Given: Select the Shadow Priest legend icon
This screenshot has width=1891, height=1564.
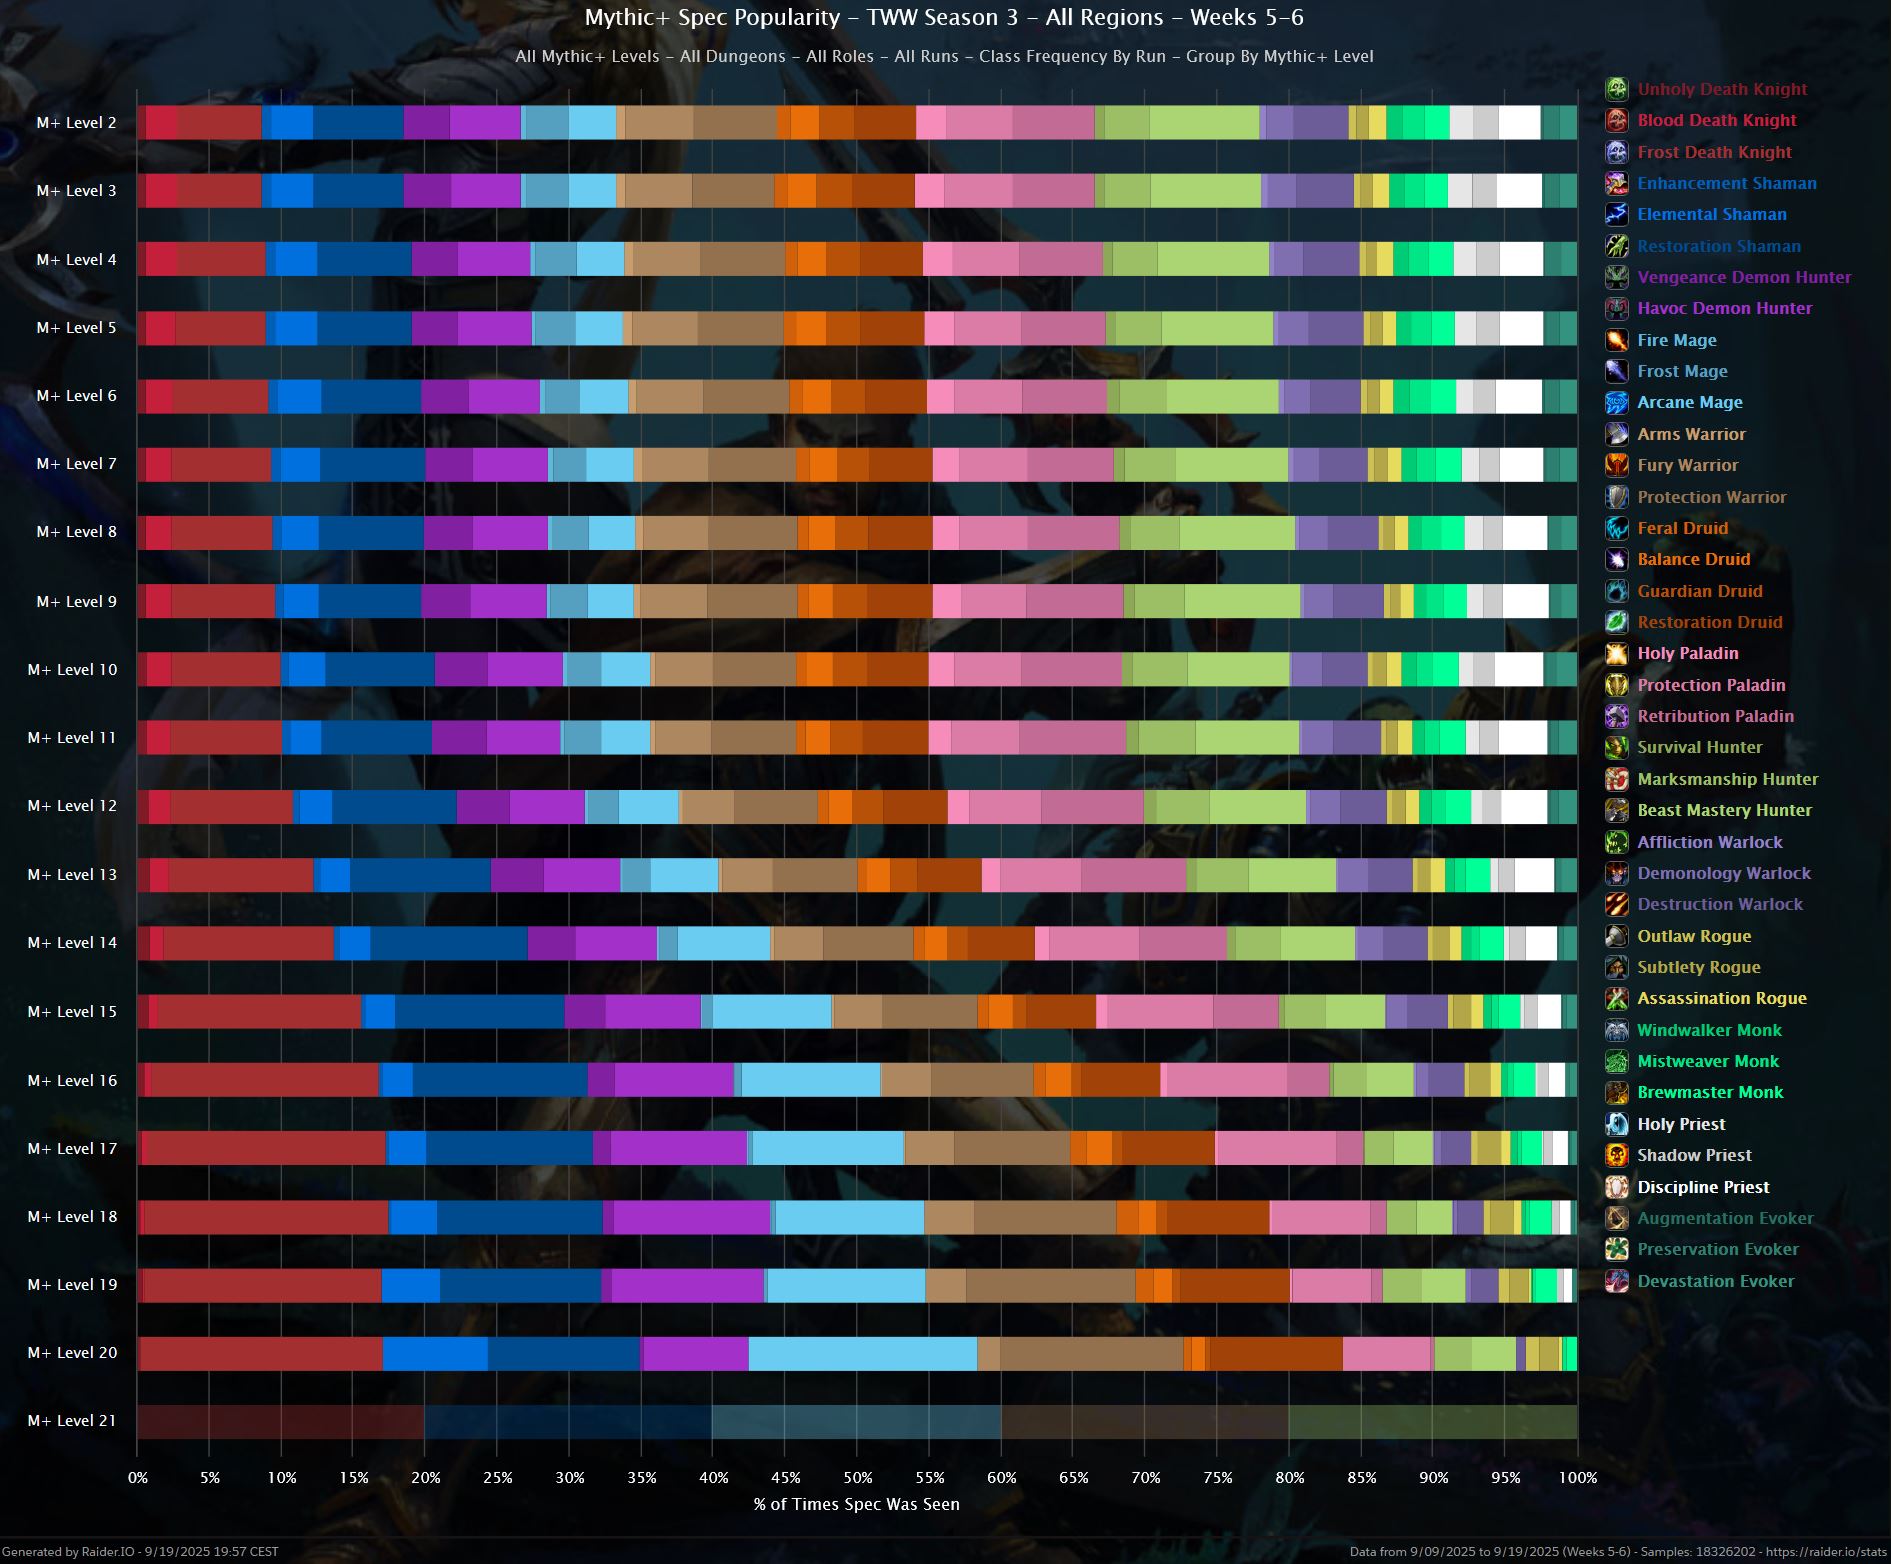Looking at the screenshot, I should [x=1616, y=1155].
